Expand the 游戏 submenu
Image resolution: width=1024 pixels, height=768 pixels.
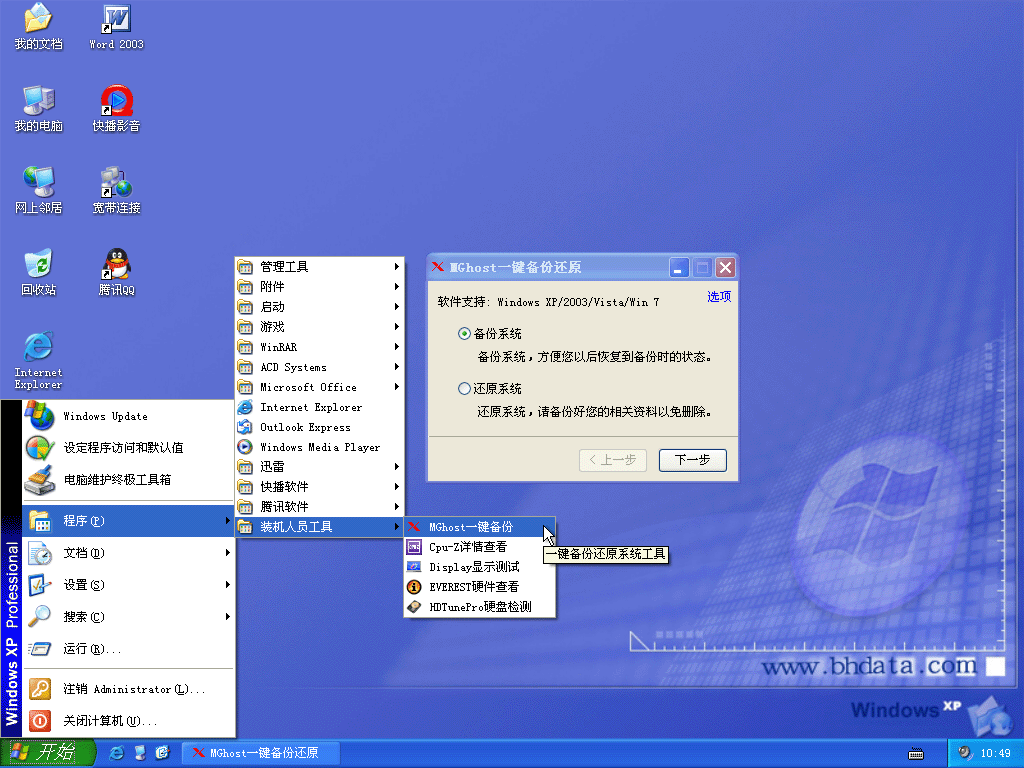[319, 327]
